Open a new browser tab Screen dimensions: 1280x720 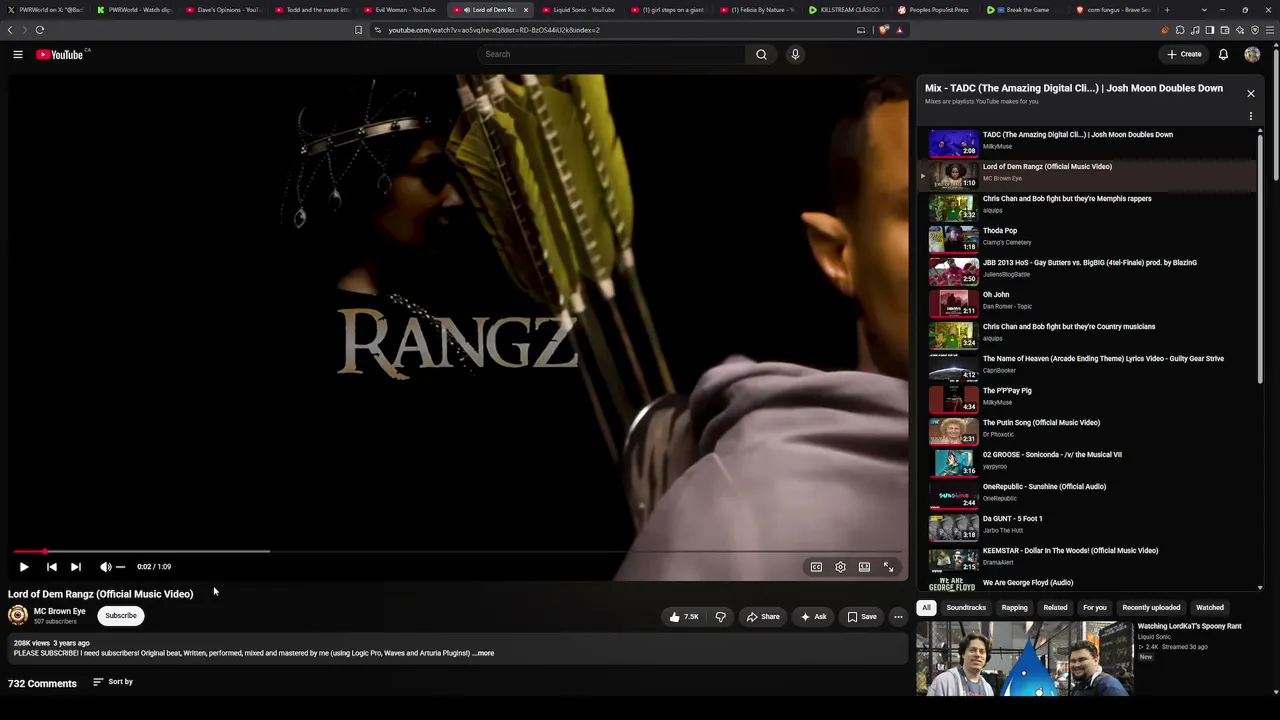pyautogui.click(x=1167, y=10)
